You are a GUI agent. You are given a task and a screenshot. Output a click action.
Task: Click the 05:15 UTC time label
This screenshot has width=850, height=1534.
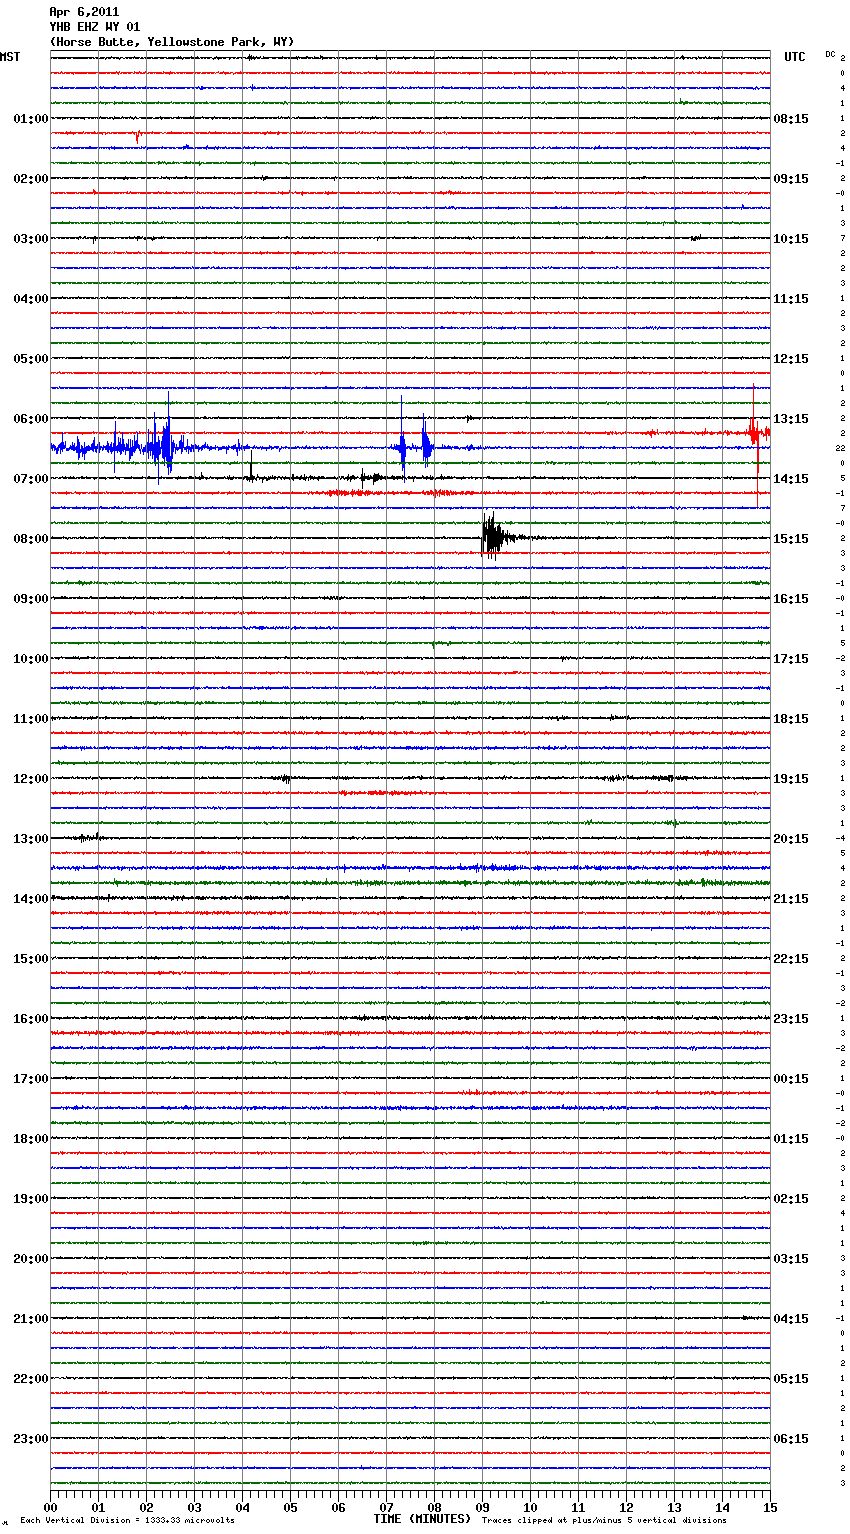(x=791, y=1379)
